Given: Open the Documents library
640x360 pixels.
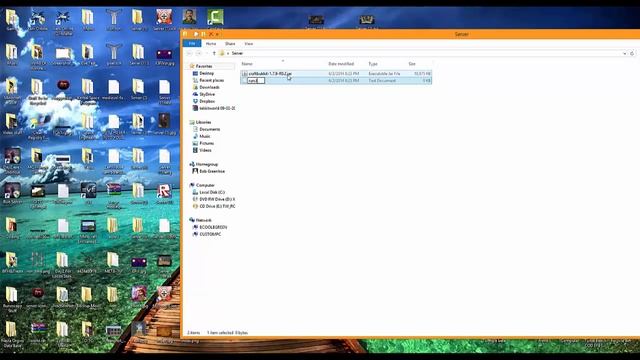Looking at the screenshot, I should point(209,129).
